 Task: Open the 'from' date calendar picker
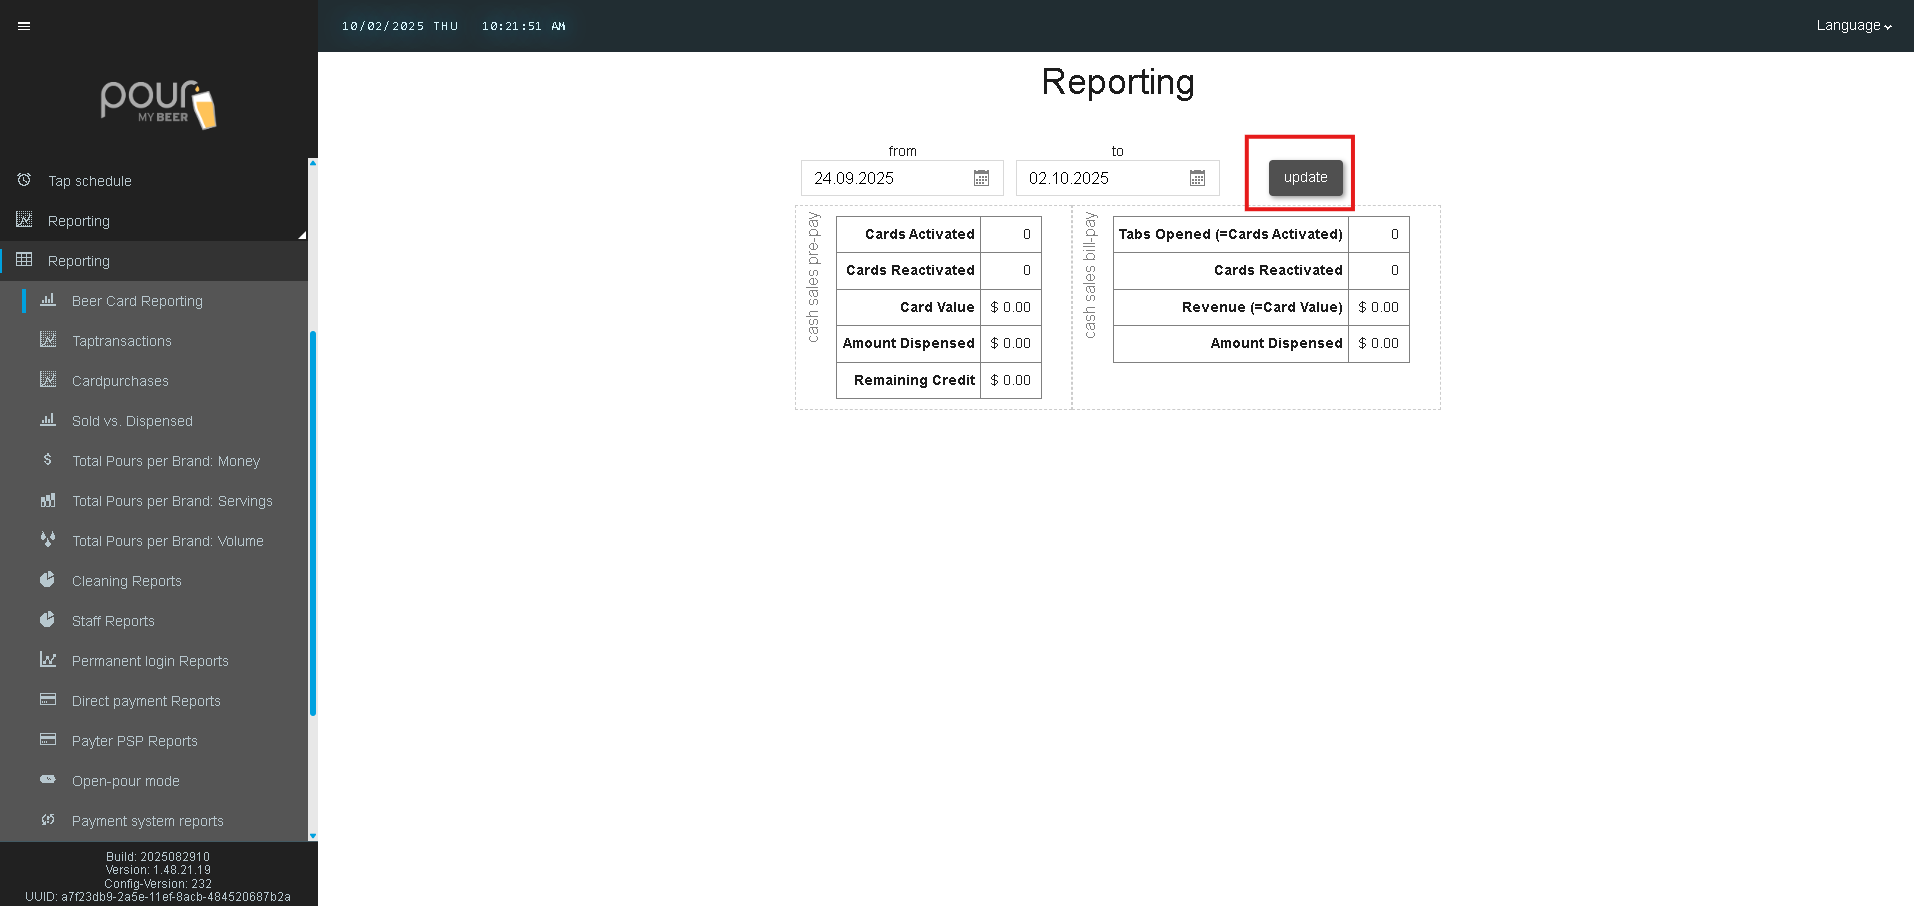click(981, 178)
